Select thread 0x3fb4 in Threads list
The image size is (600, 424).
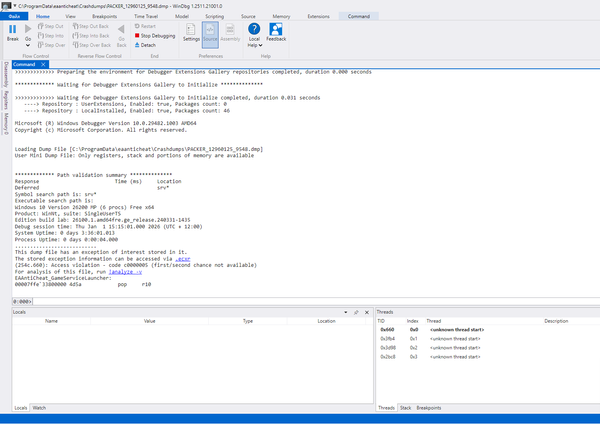point(387,339)
